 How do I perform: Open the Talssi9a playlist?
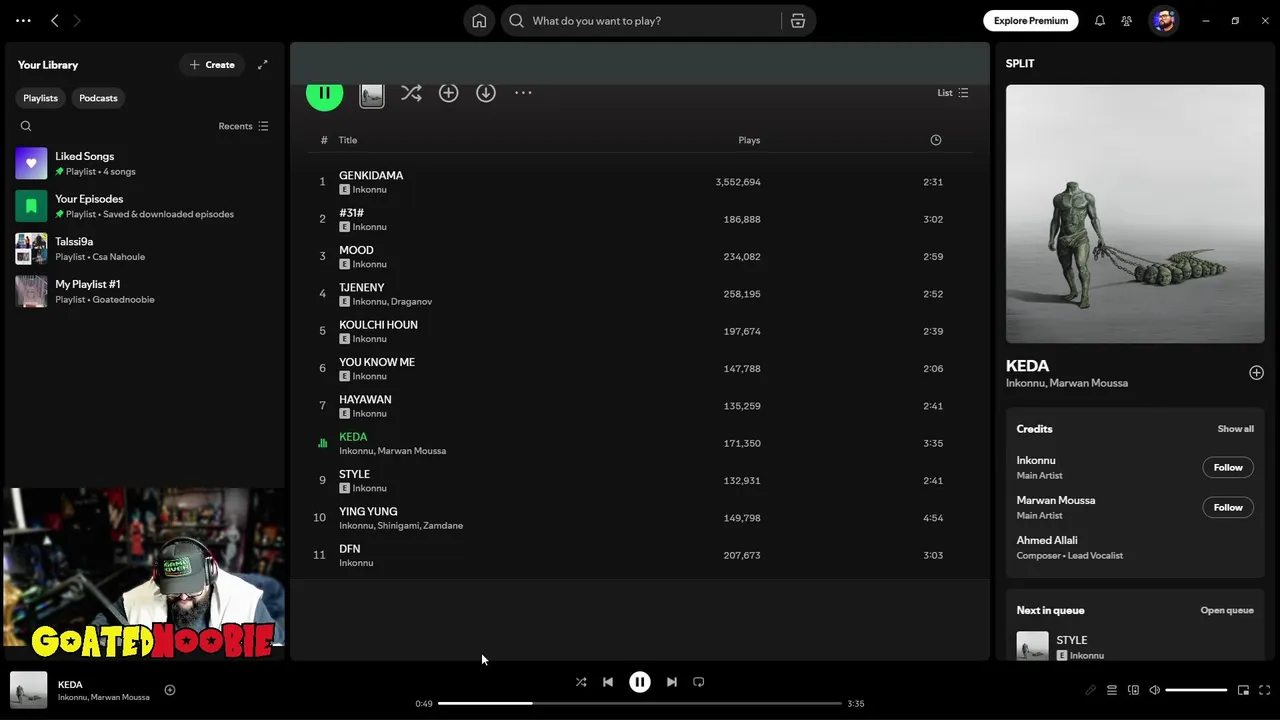point(145,249)
